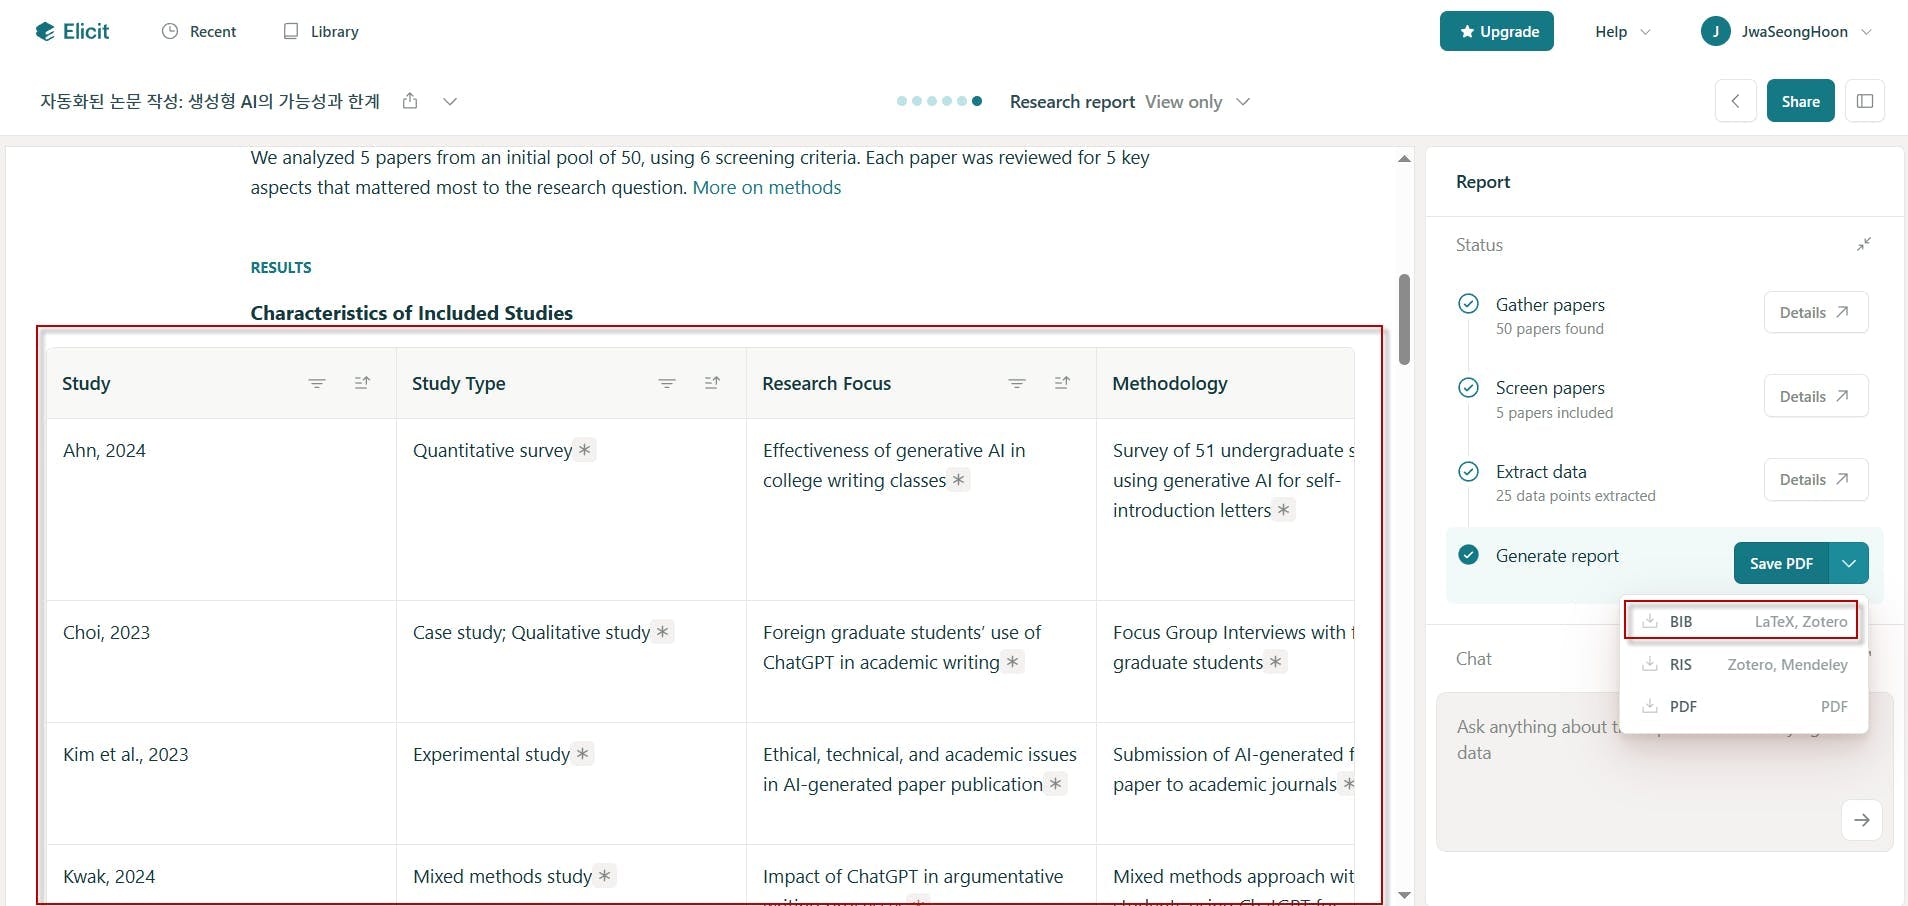The width and height of the screenshot is (1908, 906).
Task: Click the filter icon in Research Focus column
Action: 1017,383
